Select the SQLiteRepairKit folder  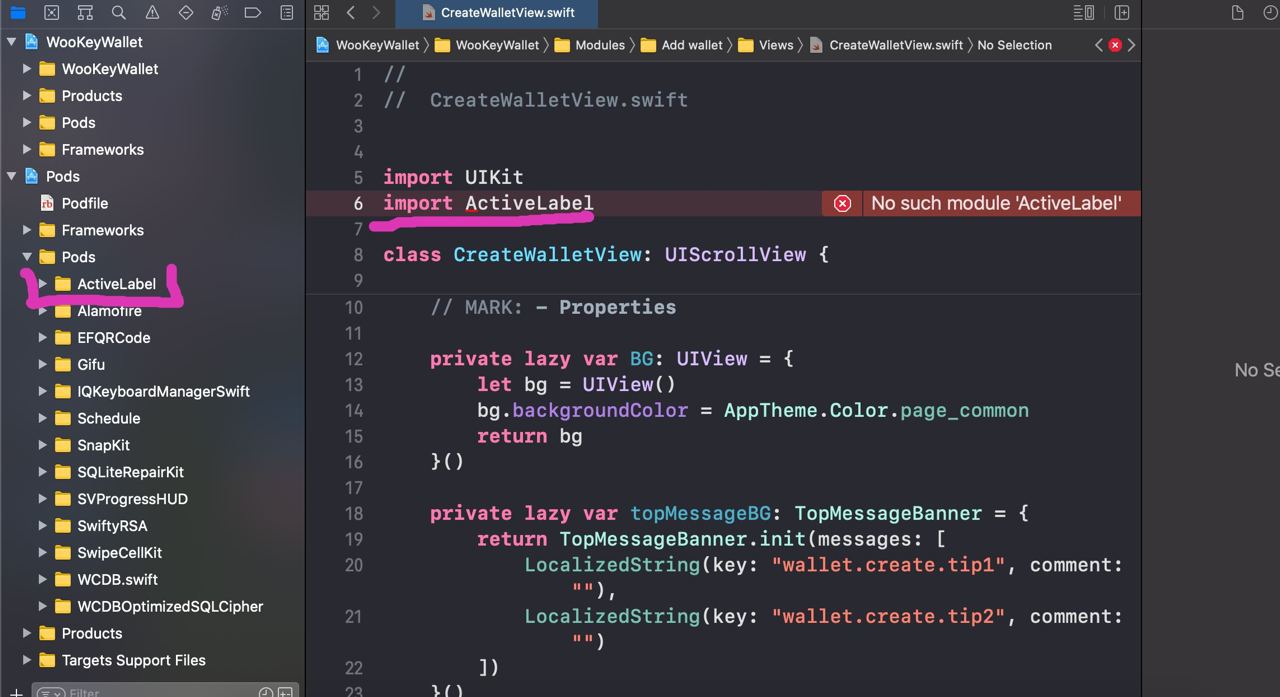point(130,472)
